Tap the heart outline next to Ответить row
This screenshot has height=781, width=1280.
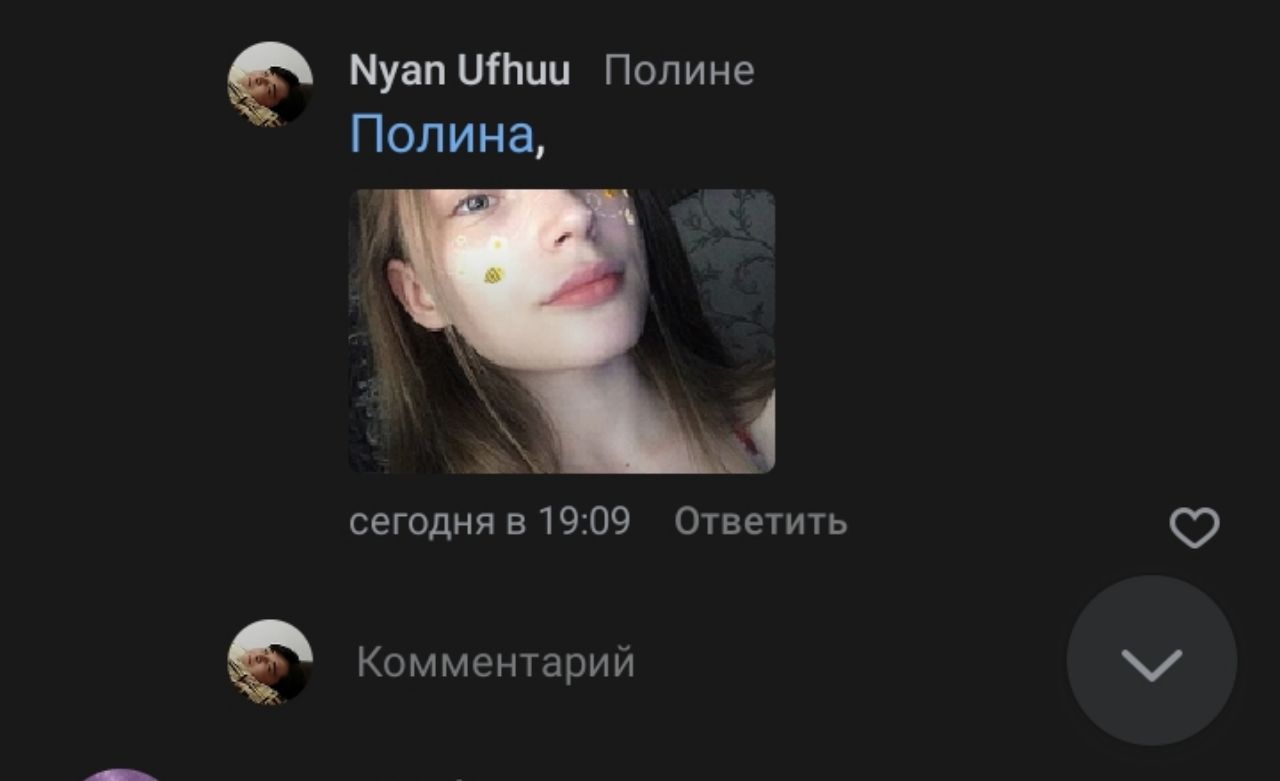point(1195,528)
